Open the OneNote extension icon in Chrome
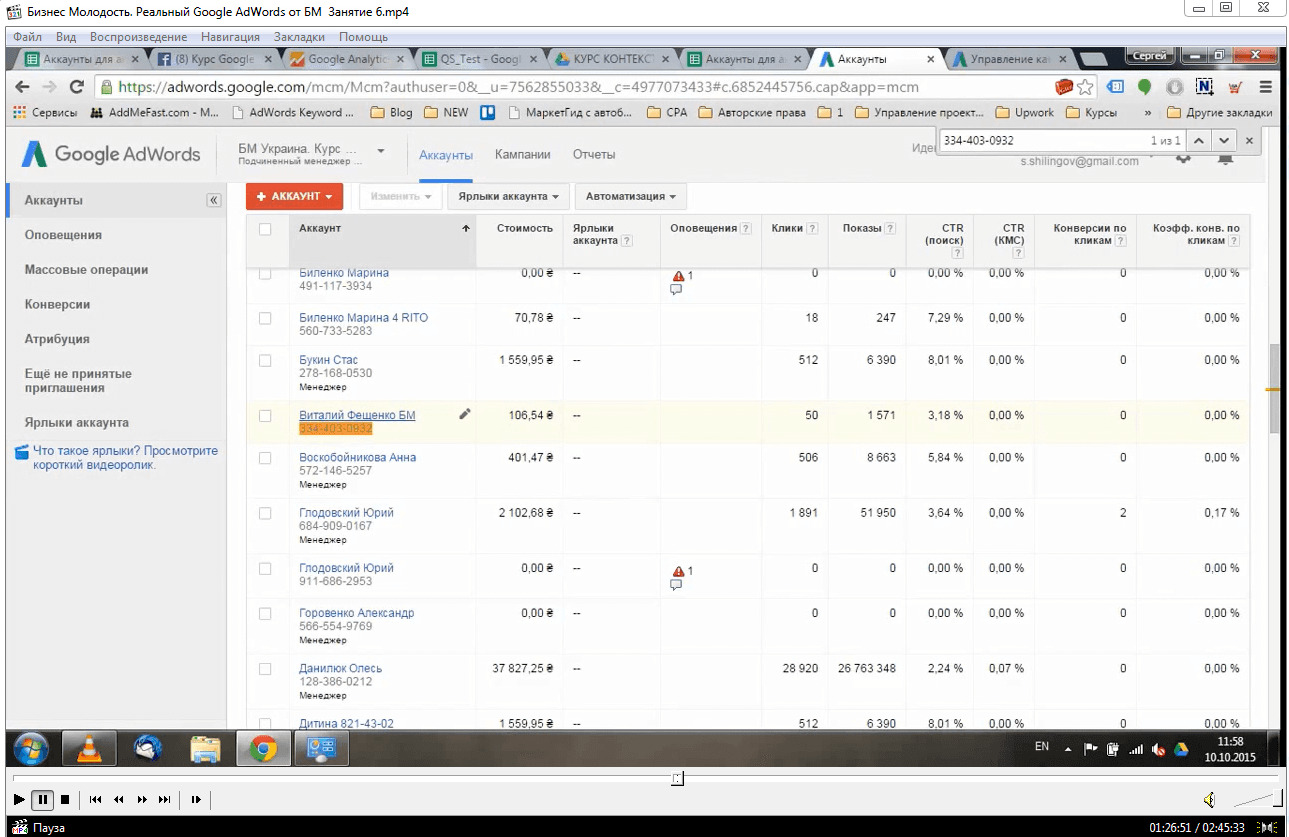1289x837 pixels. (1204, 87)
